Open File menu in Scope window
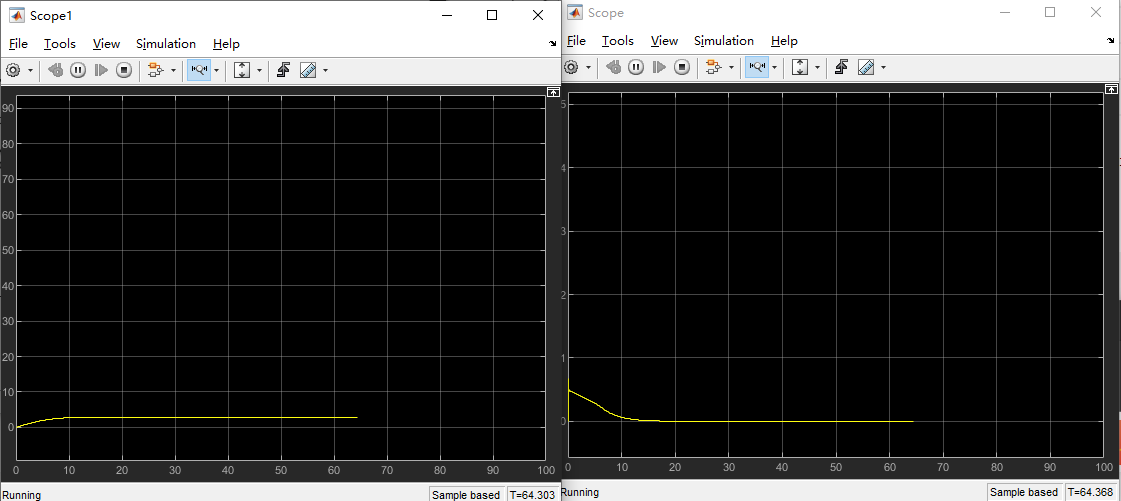Screen dimensions: 1121x501 (576, 41)
